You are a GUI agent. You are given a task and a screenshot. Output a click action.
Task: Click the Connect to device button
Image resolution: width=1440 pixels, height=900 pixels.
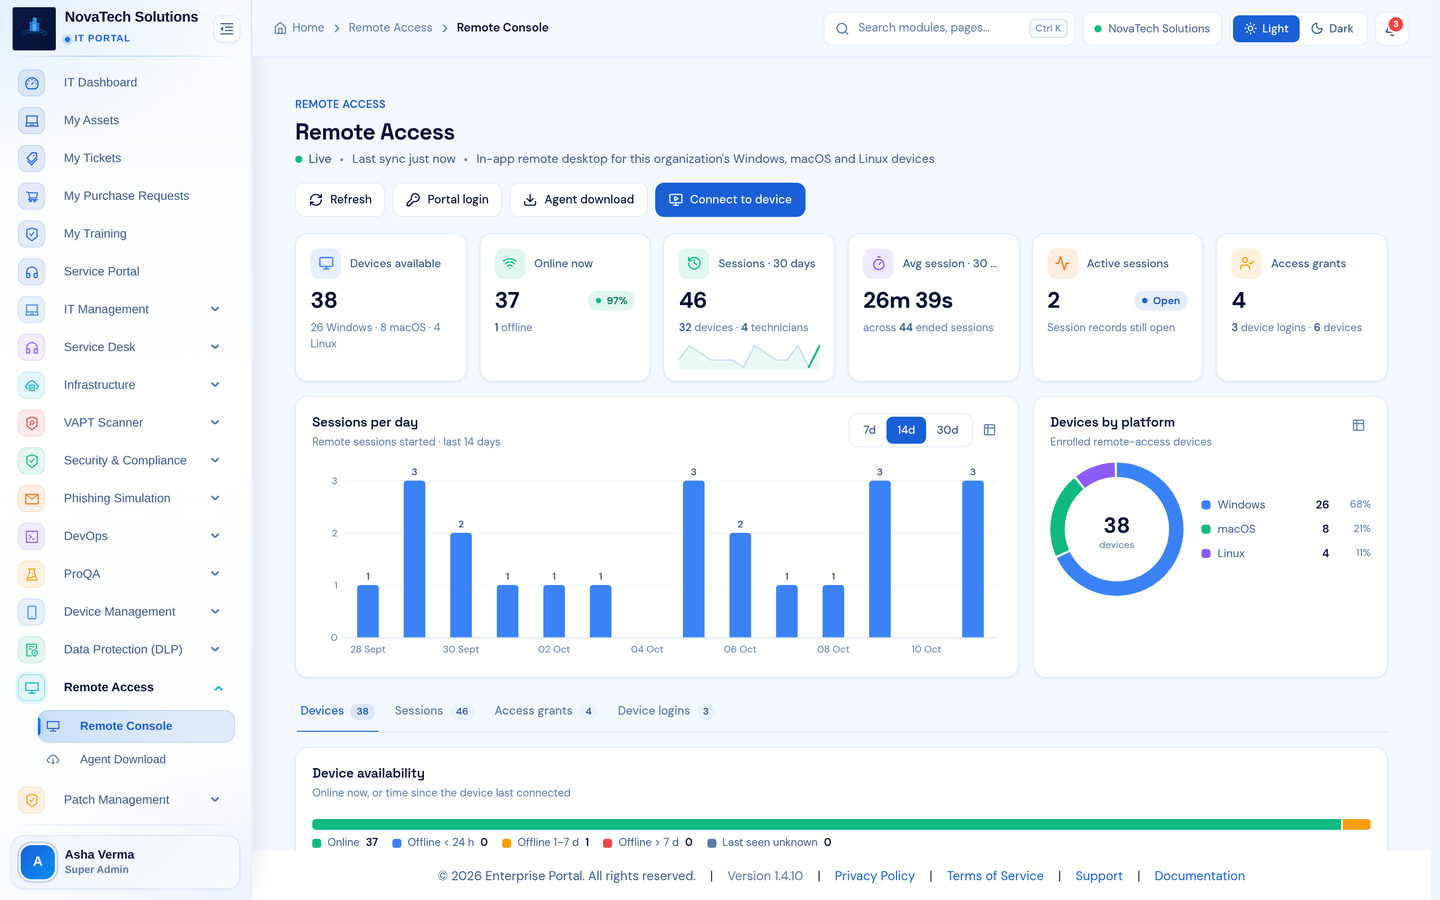(730, 200)
